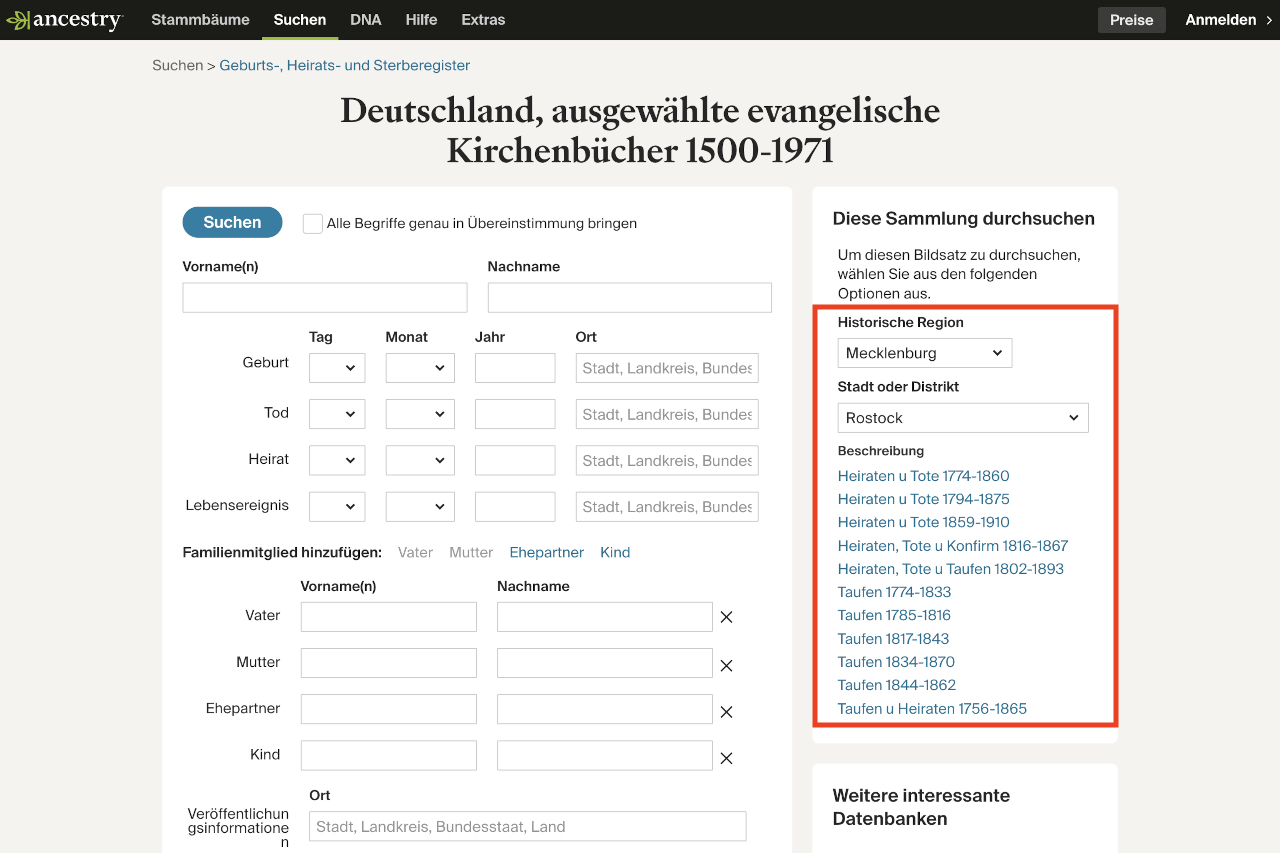1280x853 pixels.
Task: Click the arrow next to Anmelden
Action: 1269,20
